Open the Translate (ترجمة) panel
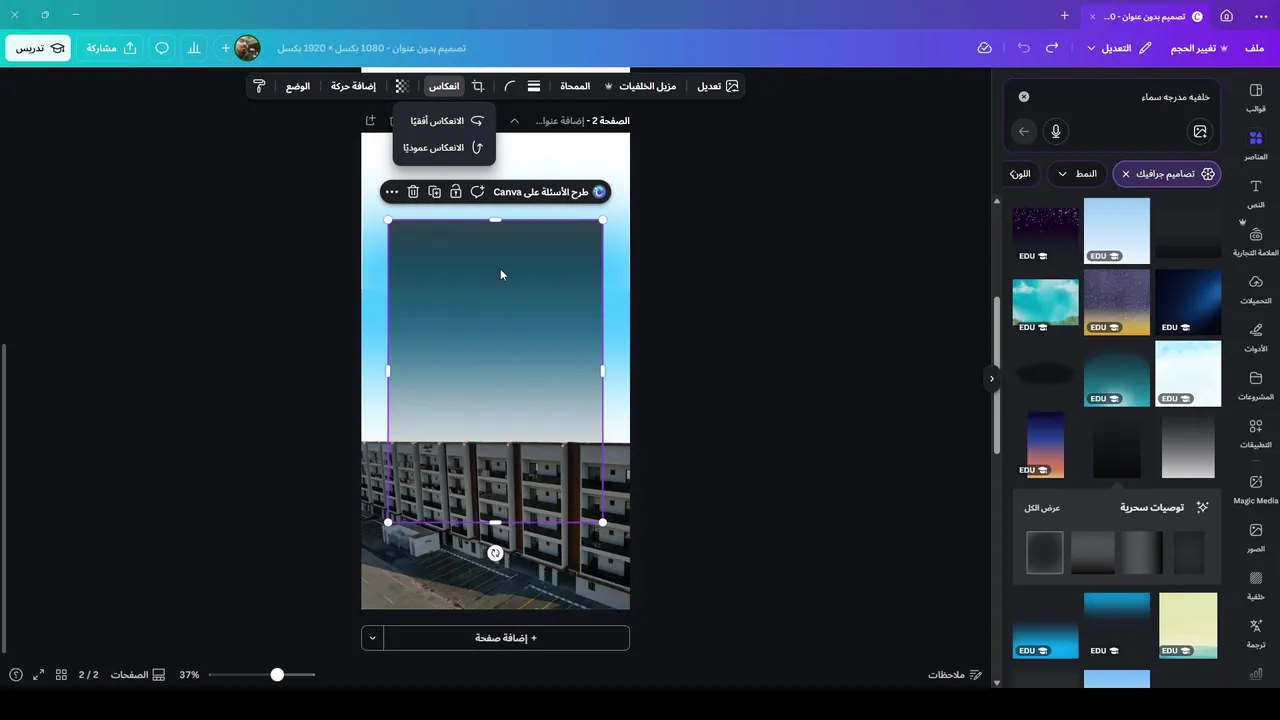Screen dimensions: 1280x720 [1256, 633]
